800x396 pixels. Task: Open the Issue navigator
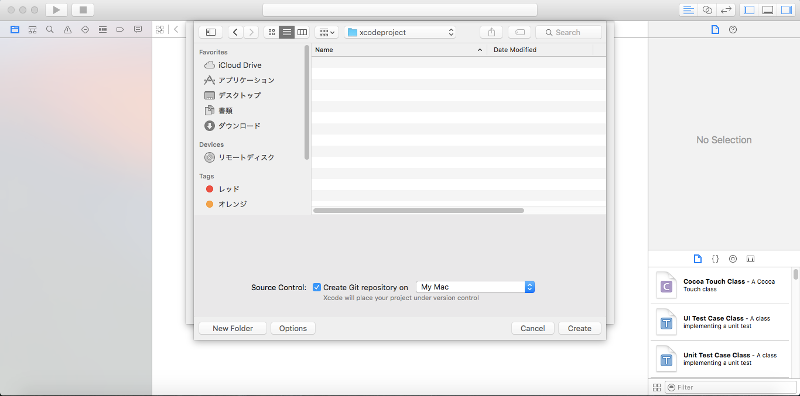pyautogui.click(x=67, y=30)
